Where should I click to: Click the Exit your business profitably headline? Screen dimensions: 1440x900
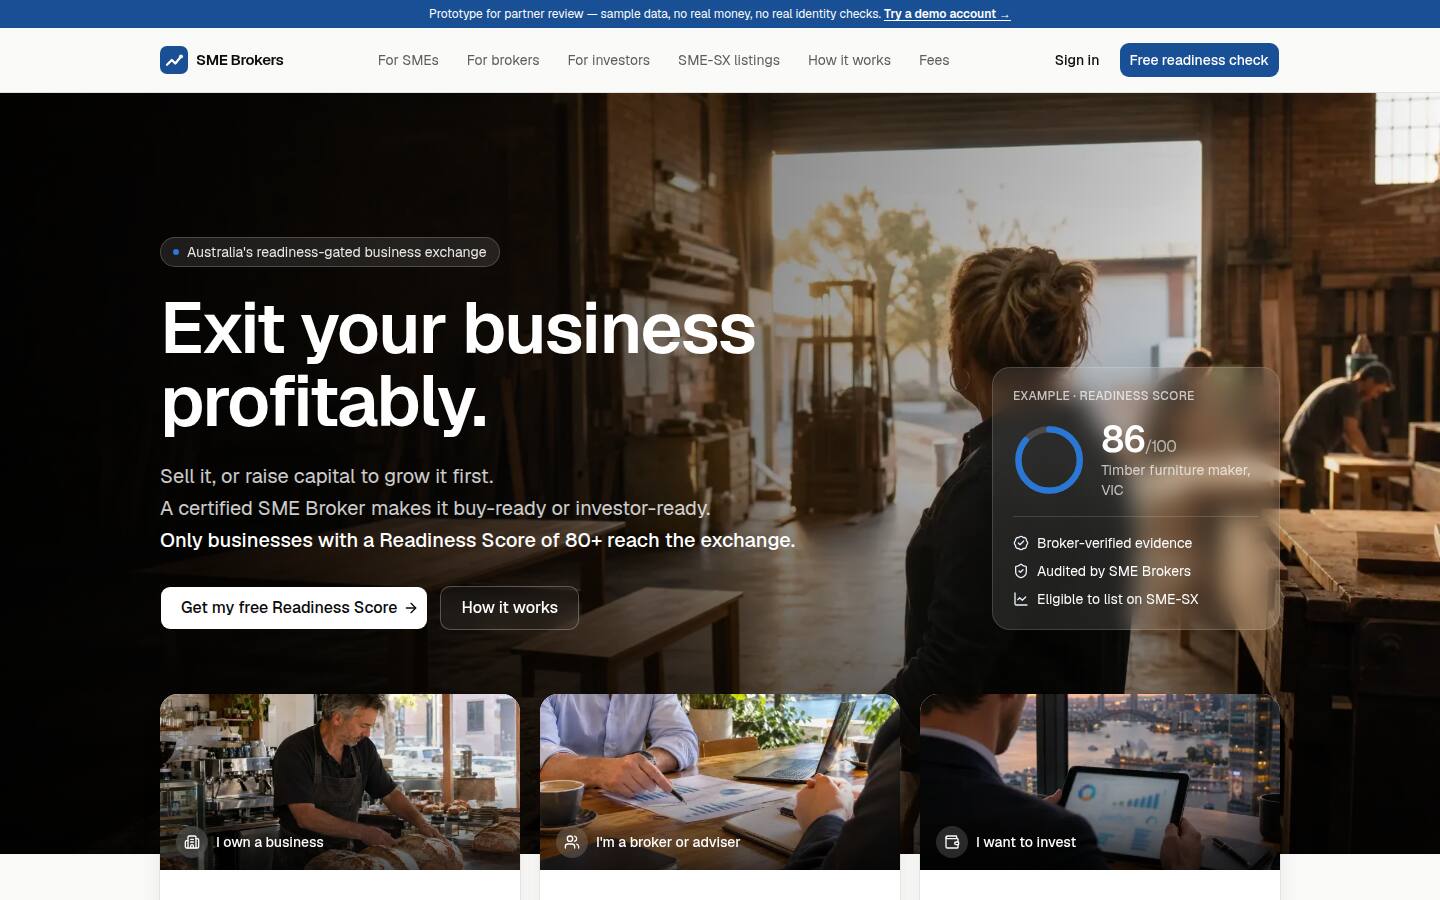[459, 365]
